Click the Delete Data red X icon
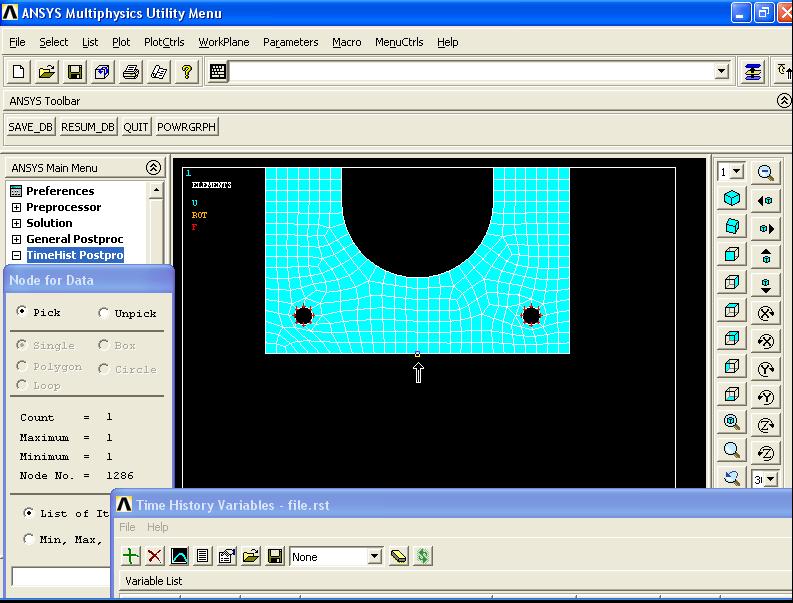 [155, 556]
